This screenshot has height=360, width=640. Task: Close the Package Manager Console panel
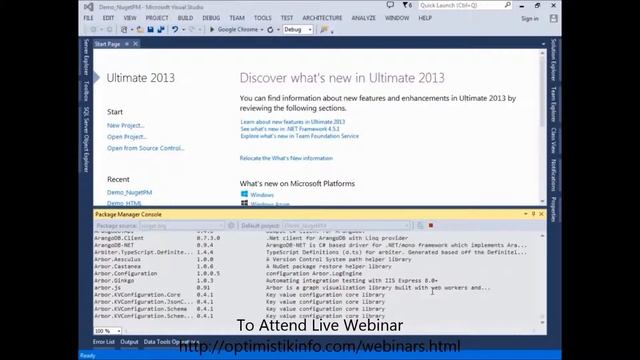(542, 214)
